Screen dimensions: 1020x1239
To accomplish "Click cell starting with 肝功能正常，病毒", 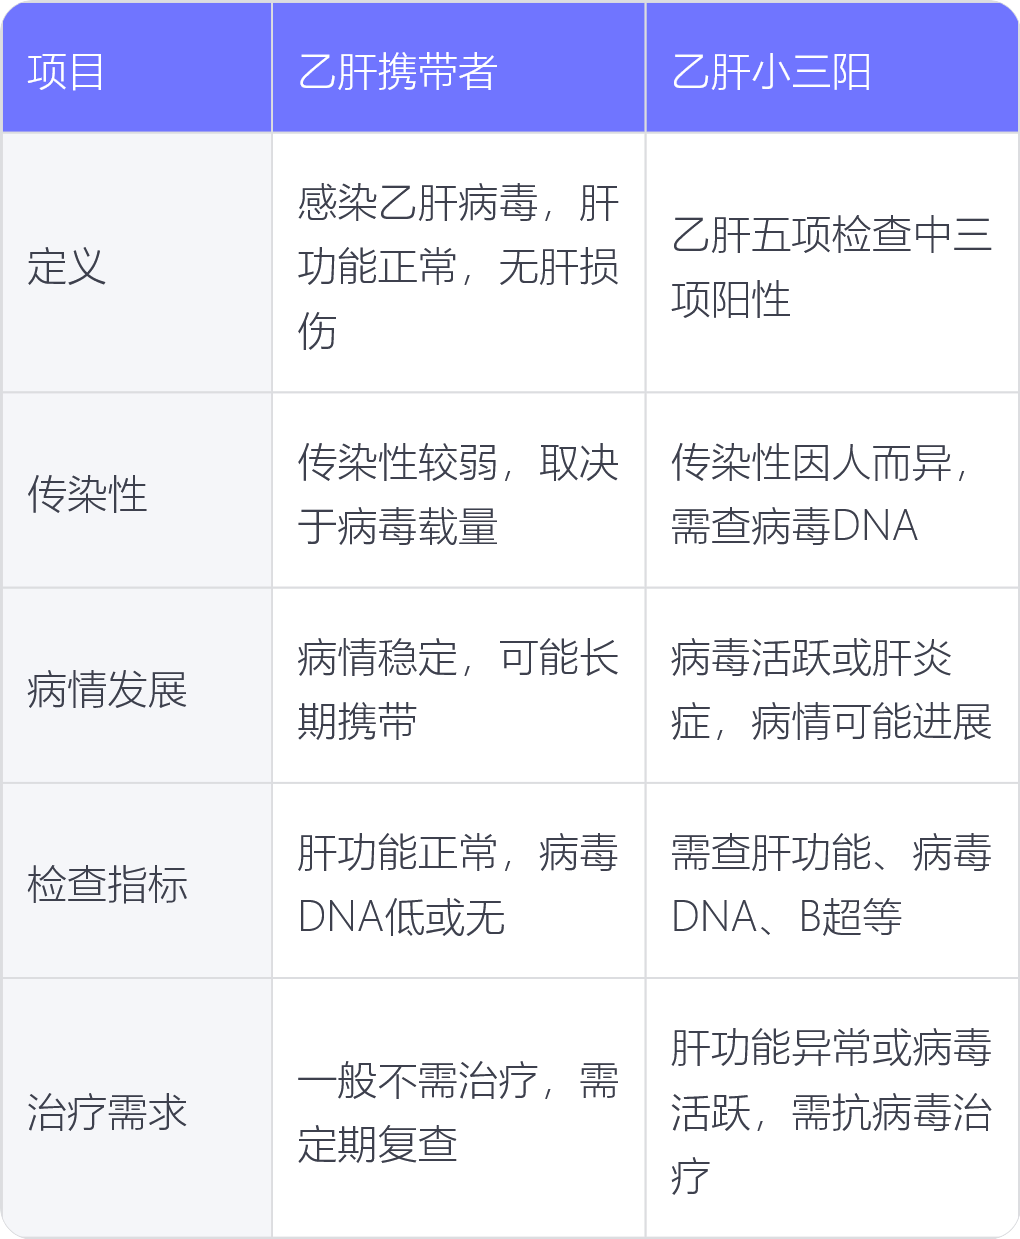I will [458, 881].
